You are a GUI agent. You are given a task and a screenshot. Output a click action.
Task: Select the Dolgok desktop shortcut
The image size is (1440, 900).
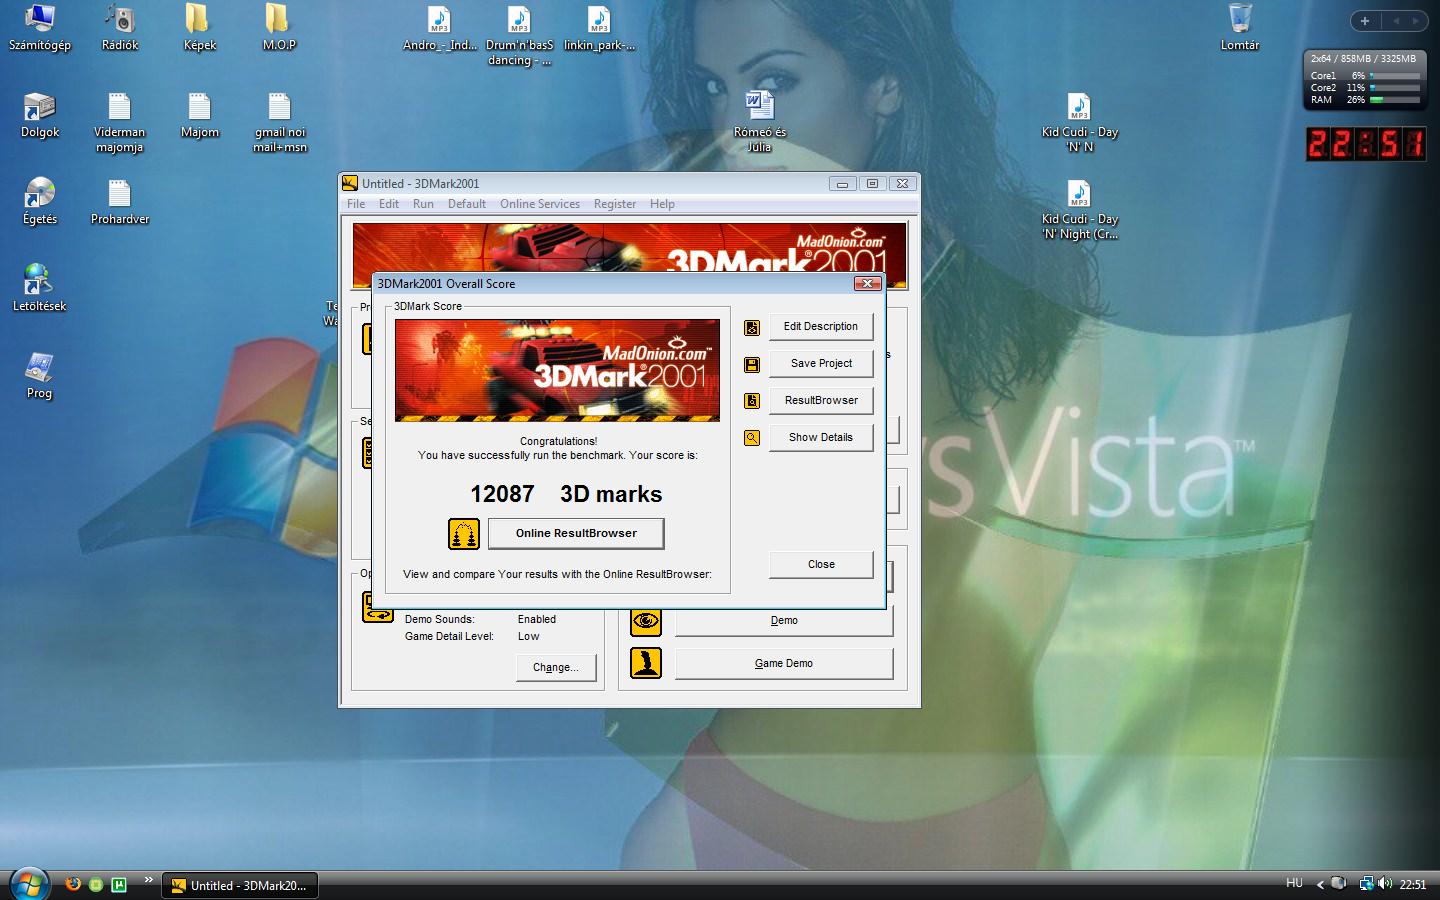coord(40,115)
